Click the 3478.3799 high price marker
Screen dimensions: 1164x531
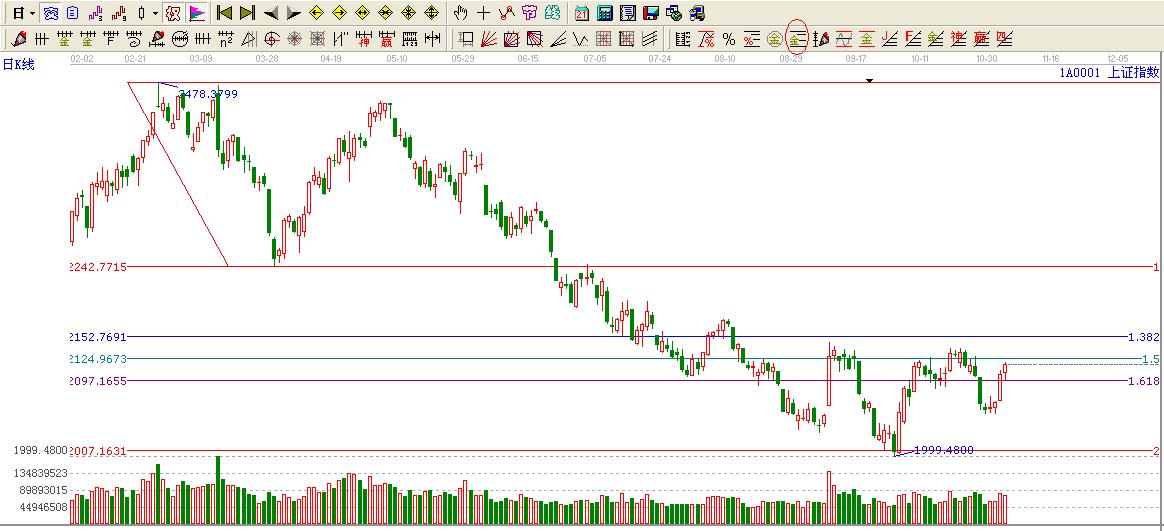(x=207, y=94)
